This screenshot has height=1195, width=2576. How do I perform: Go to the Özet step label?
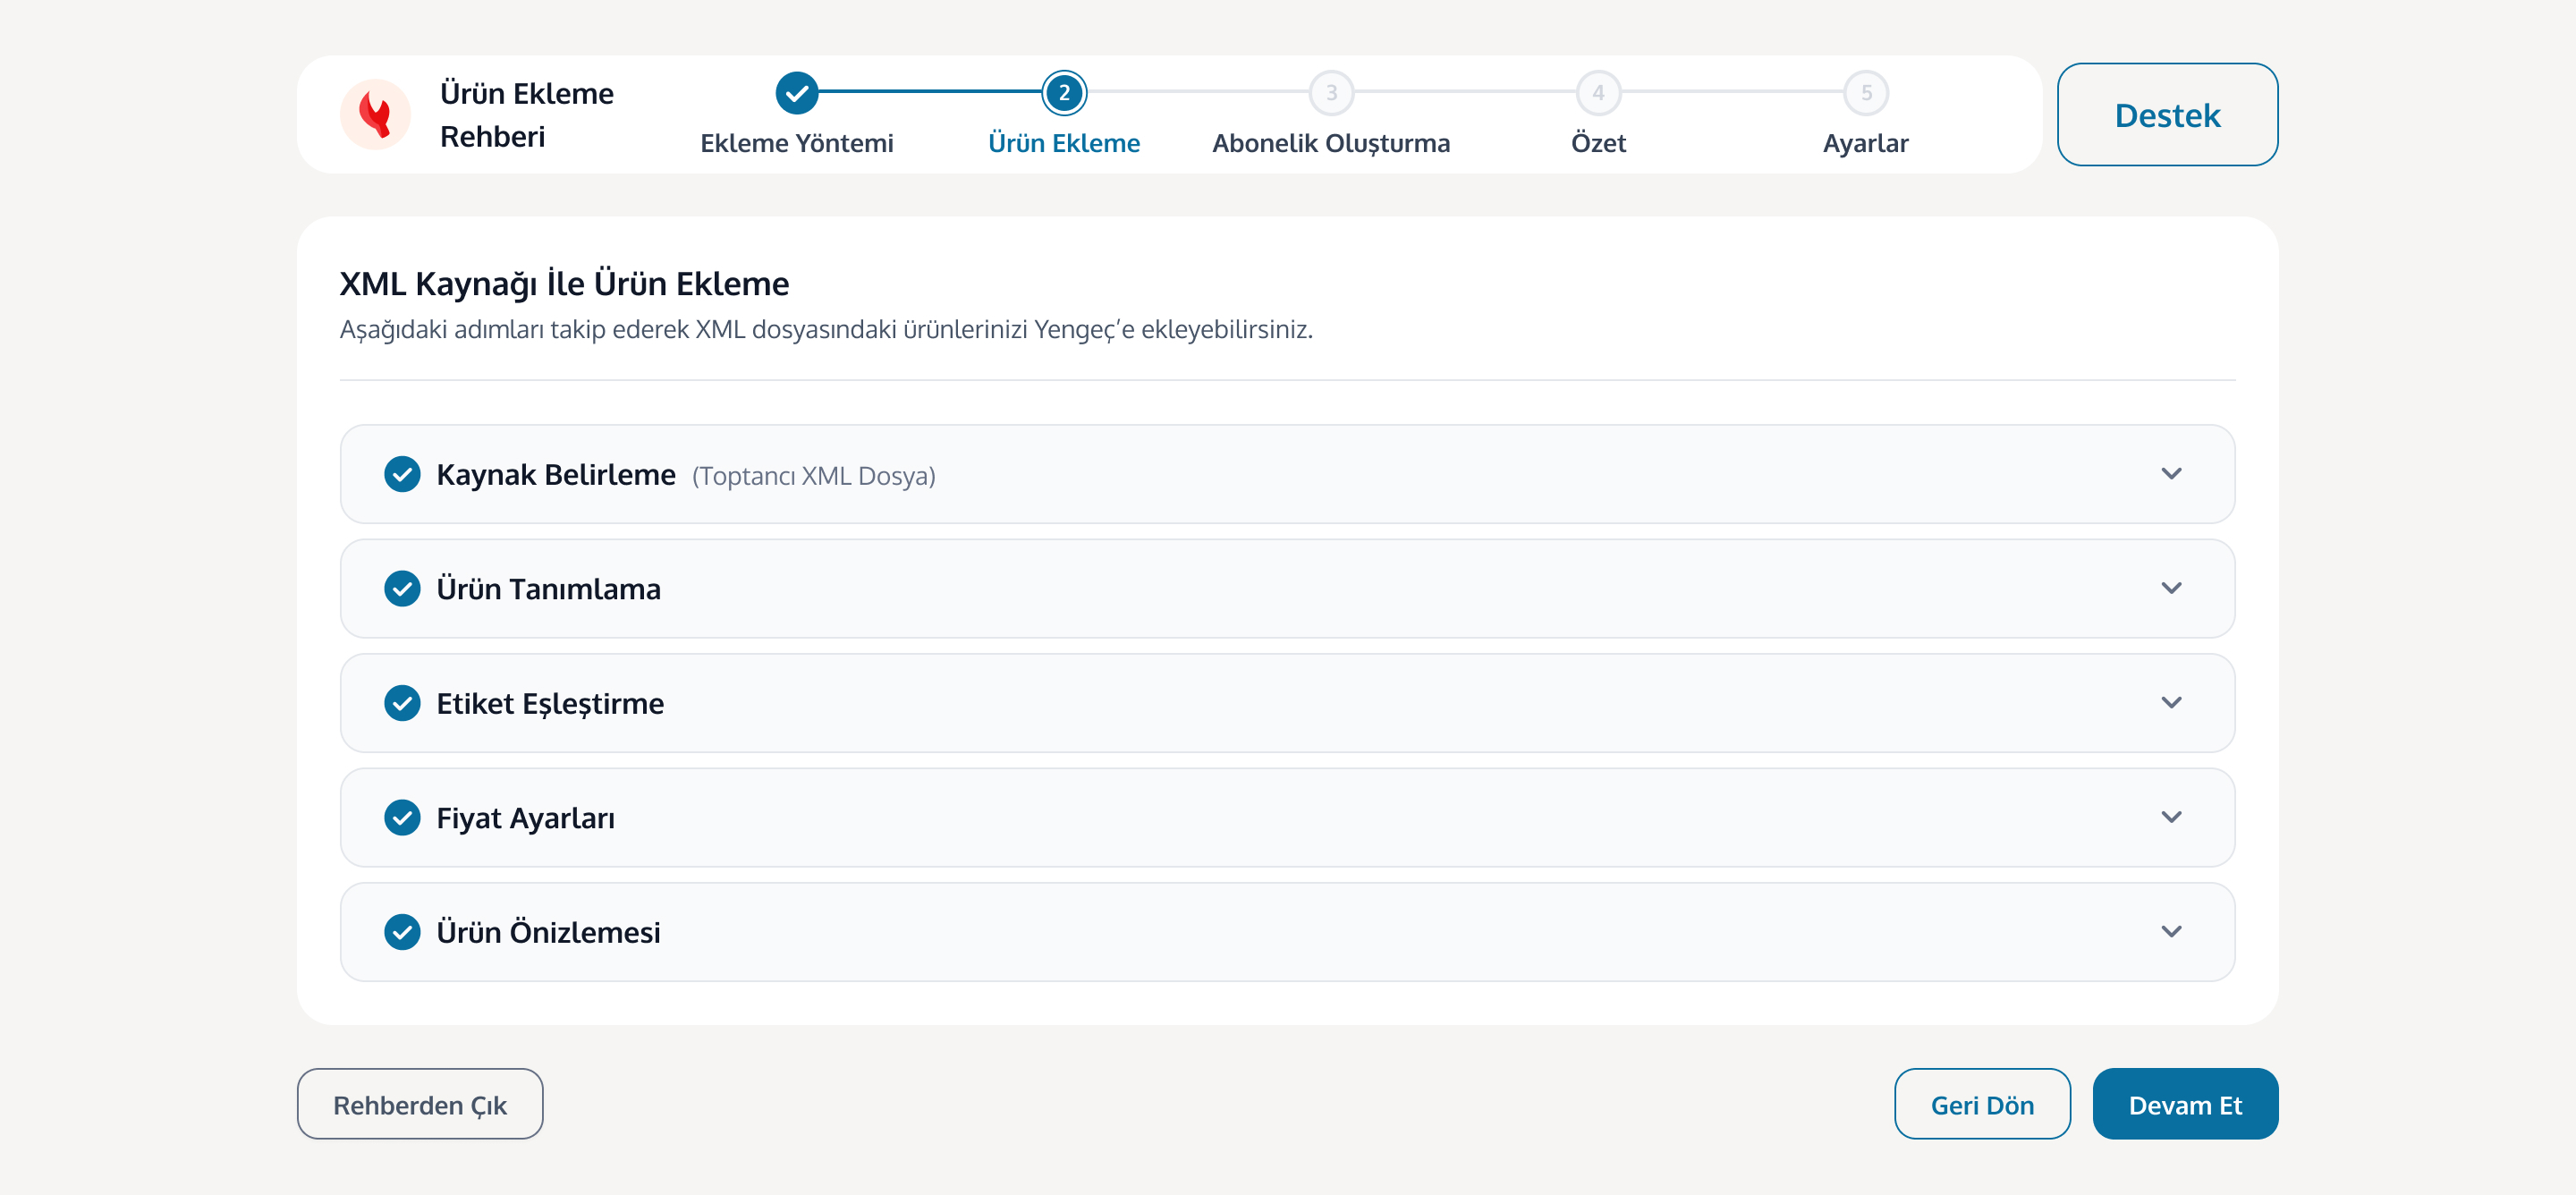pos(1598,143)
